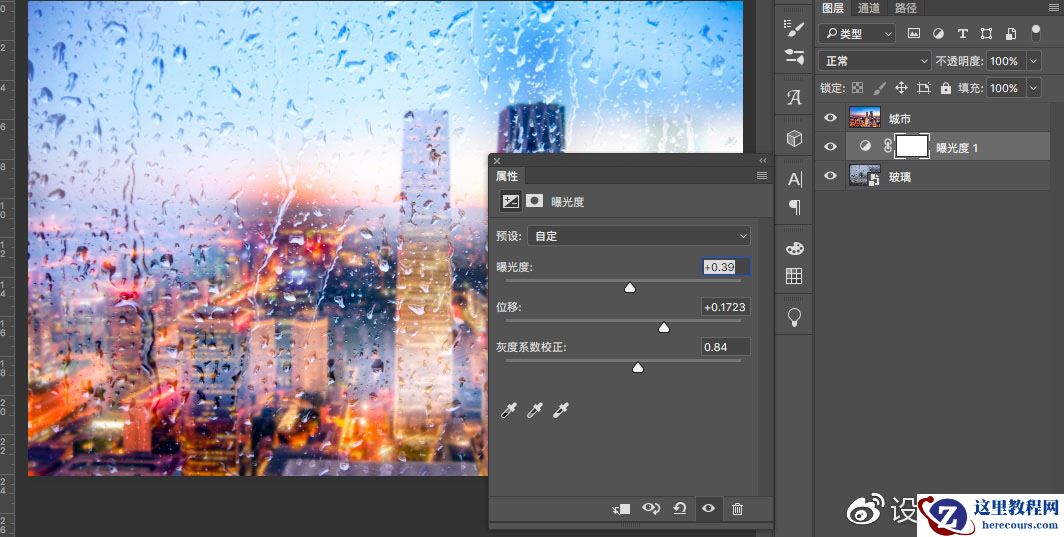Pick the black point eyedropper
The height and width of the screenshot is (537, 1064).
click(508, 410)
